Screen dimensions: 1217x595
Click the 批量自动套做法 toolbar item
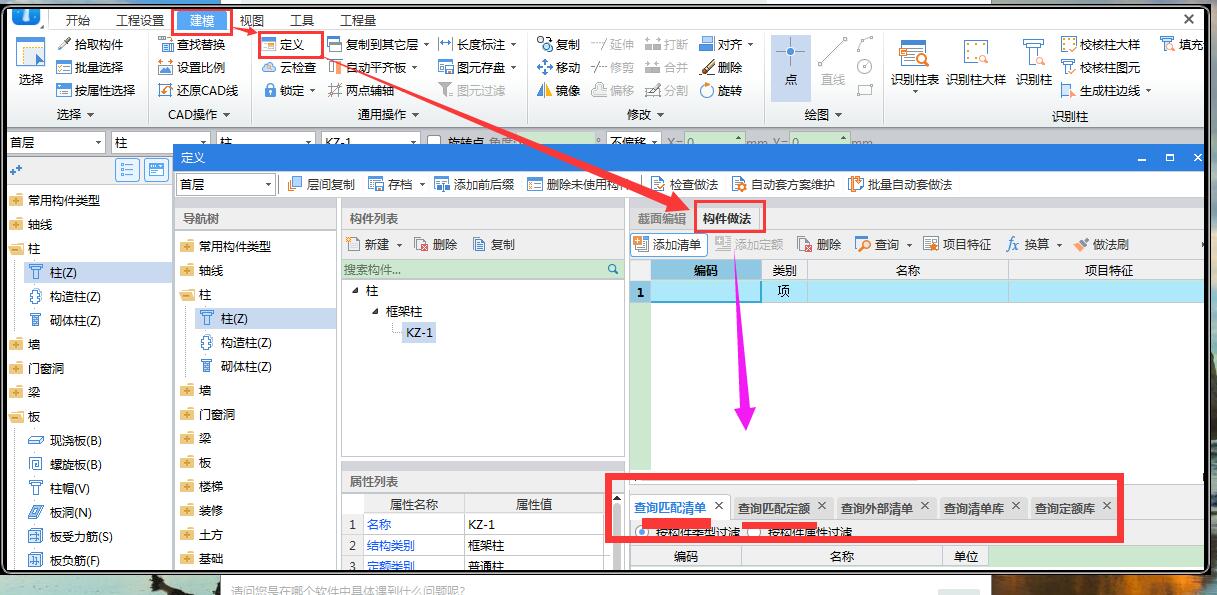tap(900, 185)
